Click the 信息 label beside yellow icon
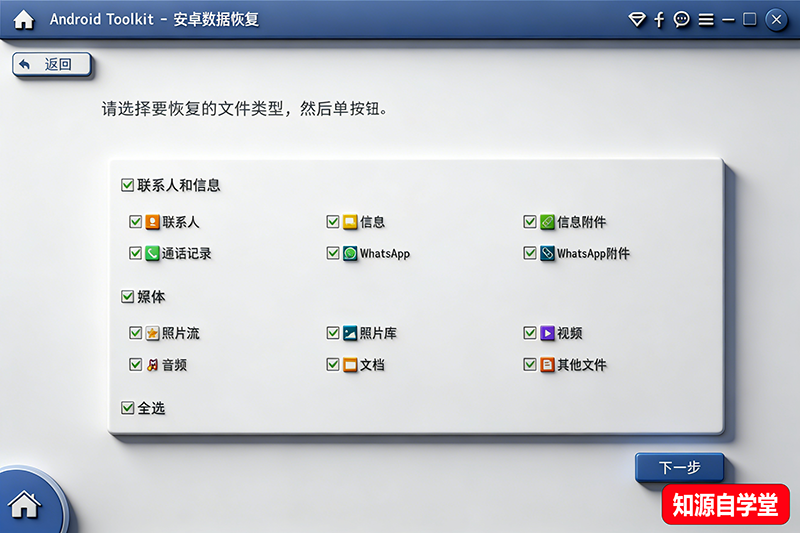800x533 pixels. coord(372,222)
